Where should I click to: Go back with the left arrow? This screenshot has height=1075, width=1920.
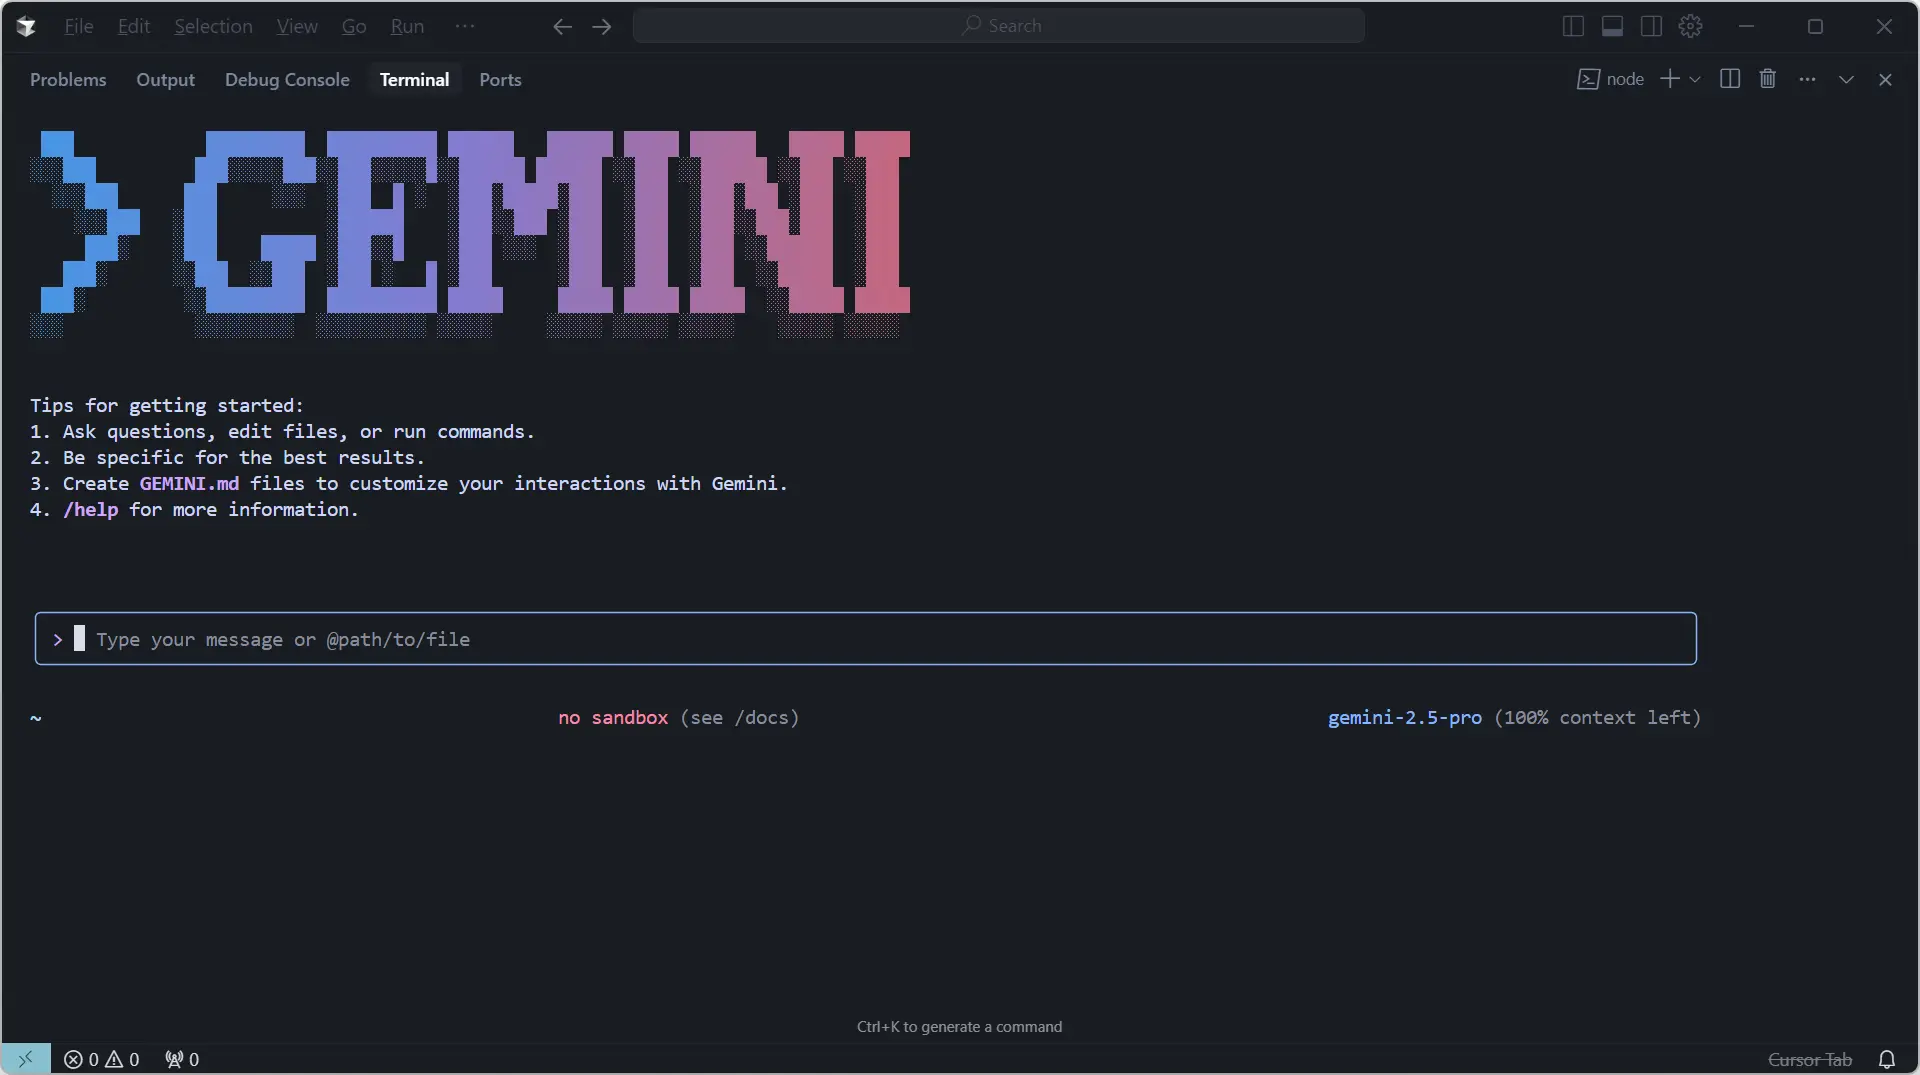click(562, 27)
